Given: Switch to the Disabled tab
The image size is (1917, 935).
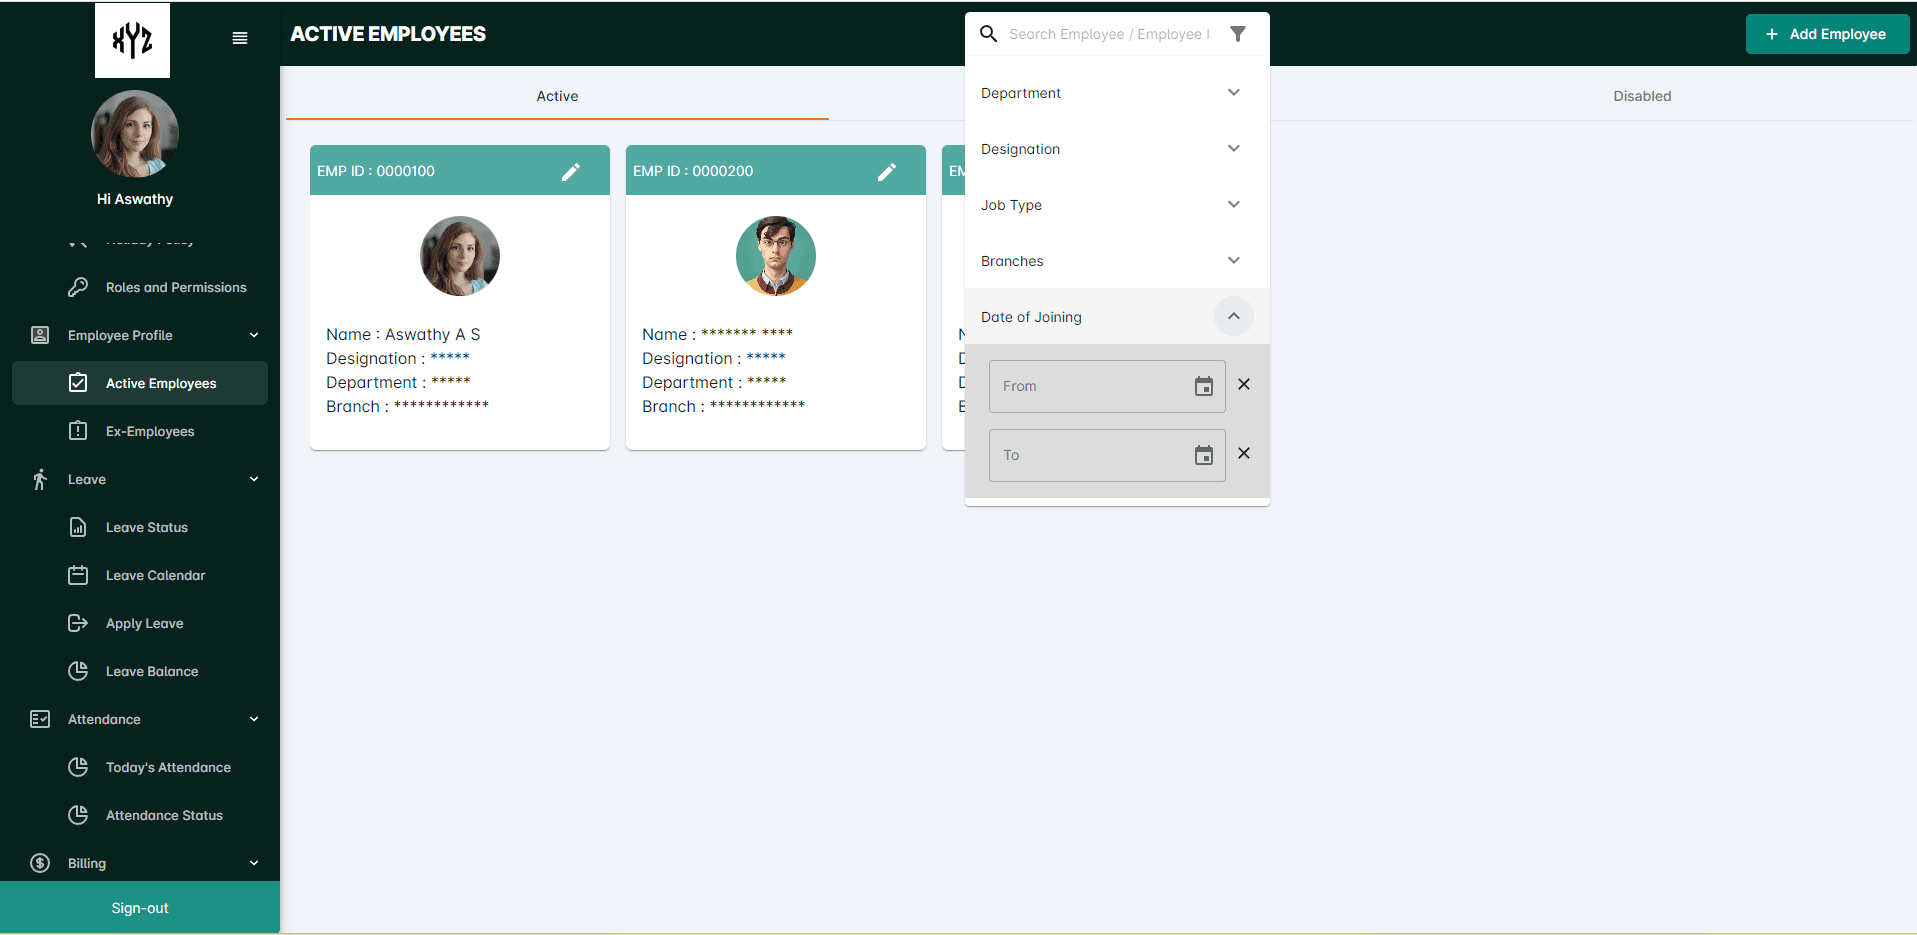Looking at the screenshot, I should click(x=1641, y=96).
